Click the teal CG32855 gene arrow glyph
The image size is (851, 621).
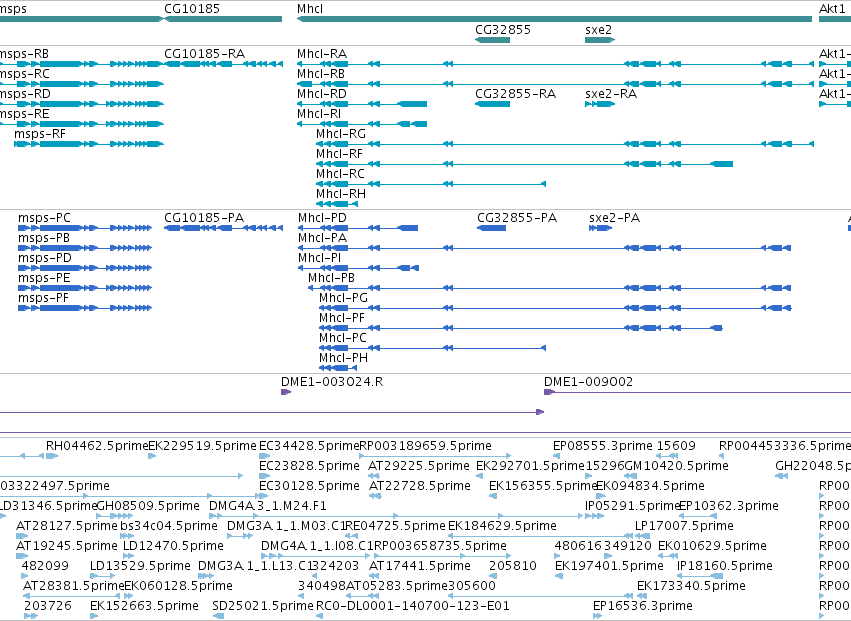(x=492, y=40)
